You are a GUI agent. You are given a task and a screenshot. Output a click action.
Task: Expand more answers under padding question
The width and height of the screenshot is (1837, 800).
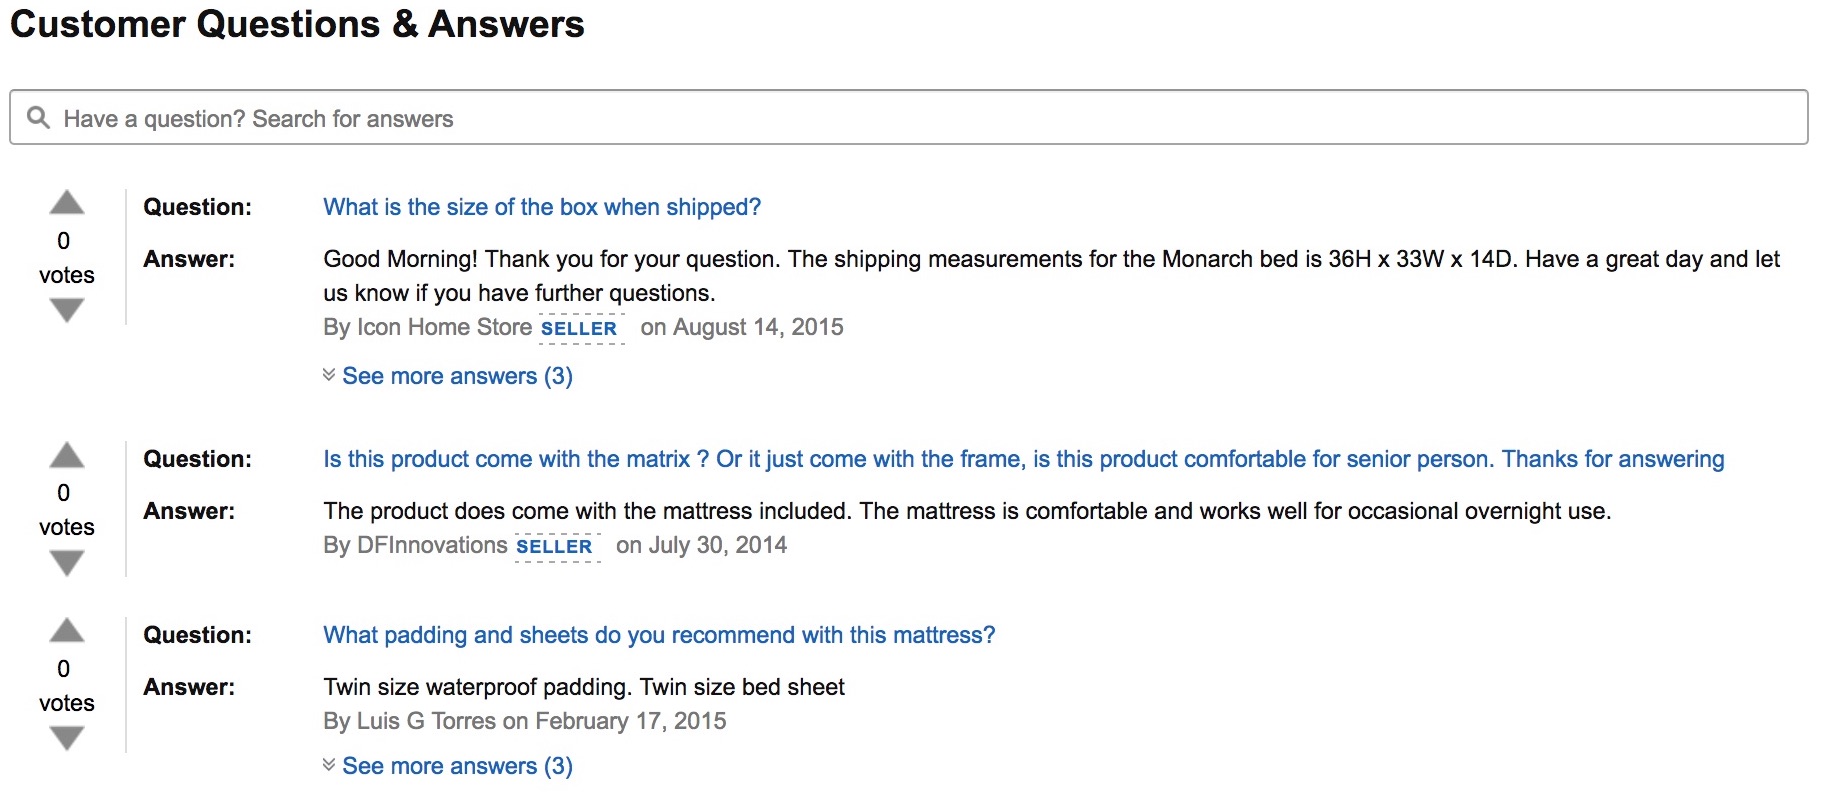[457, 766]
